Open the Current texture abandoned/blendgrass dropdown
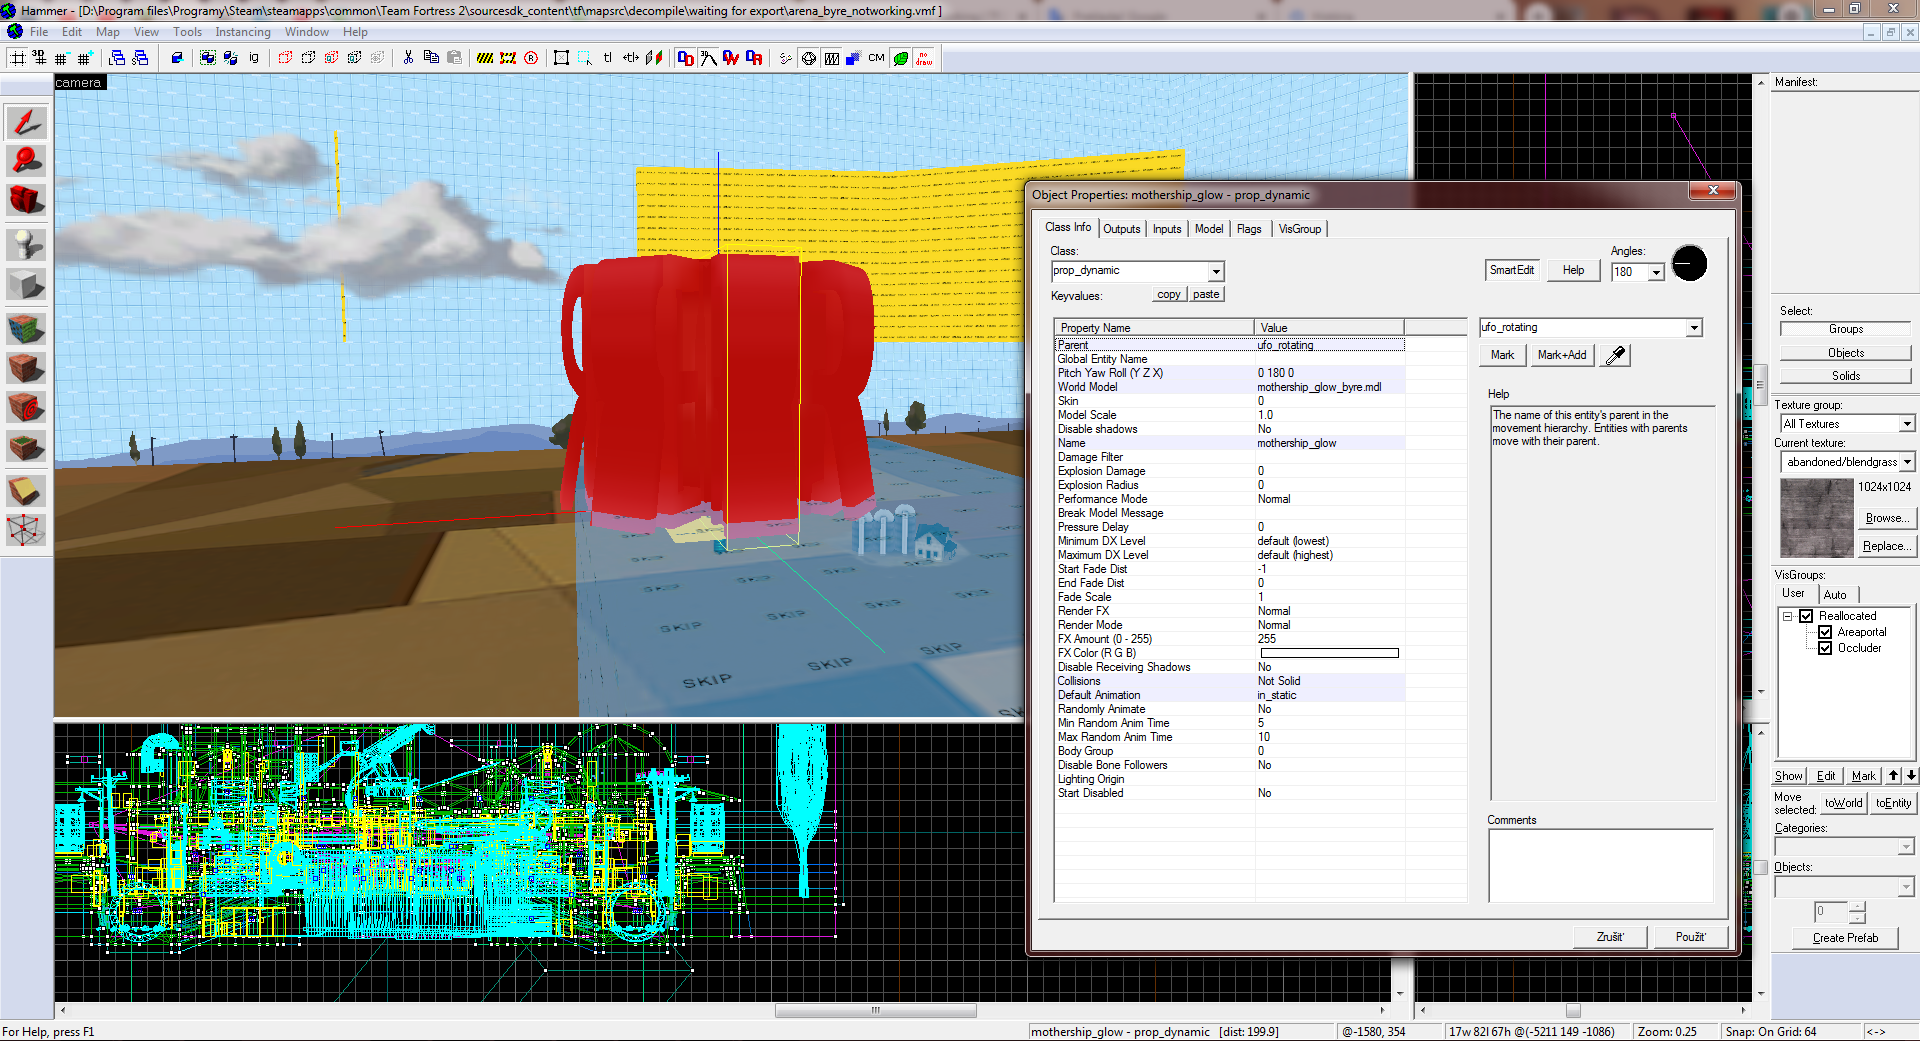The image size is (1920, 1041). point(1907,462)
